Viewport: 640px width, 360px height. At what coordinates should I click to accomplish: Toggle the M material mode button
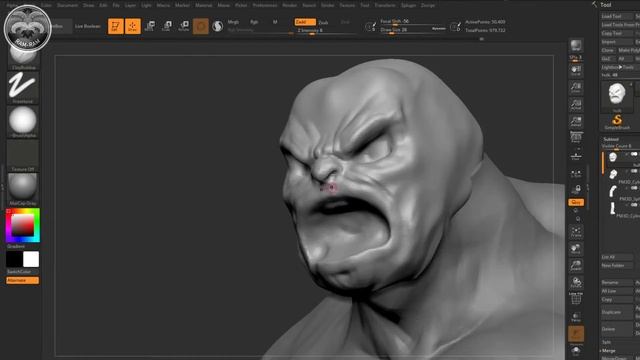pos(275,22)
